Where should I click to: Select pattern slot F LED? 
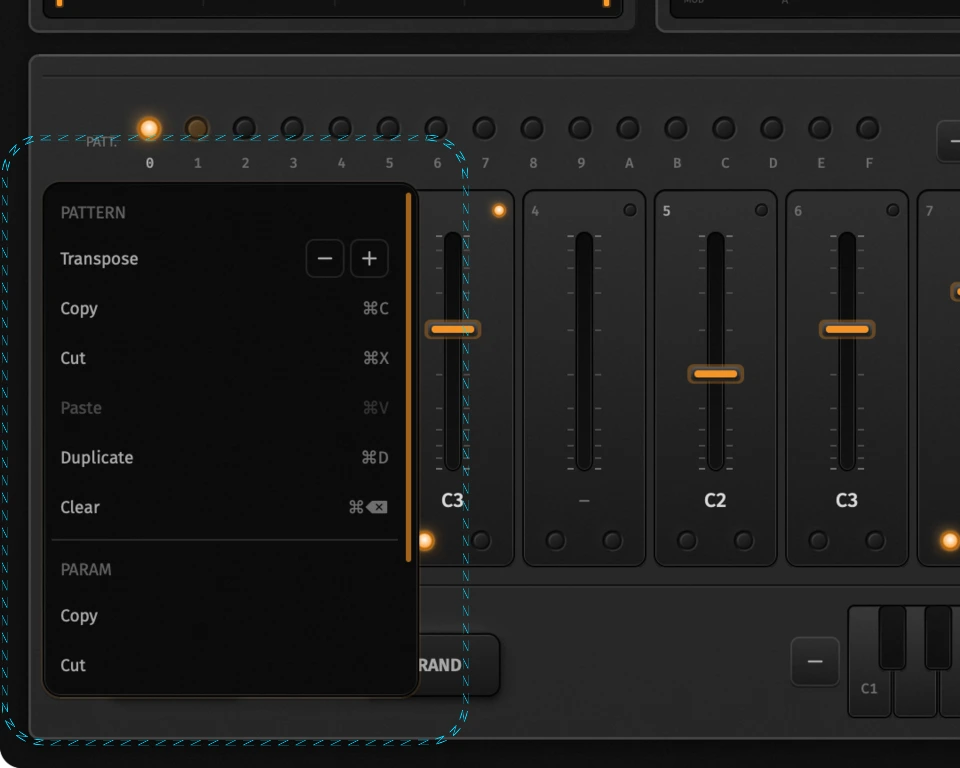tap(868, 129)
